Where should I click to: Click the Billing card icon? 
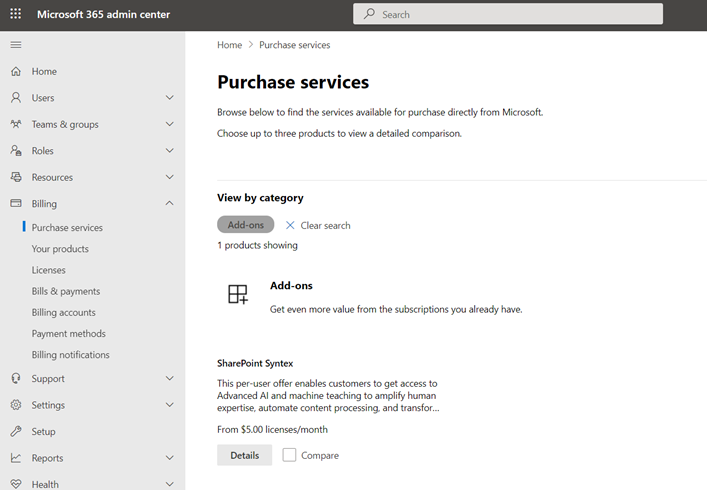point(16,203)
